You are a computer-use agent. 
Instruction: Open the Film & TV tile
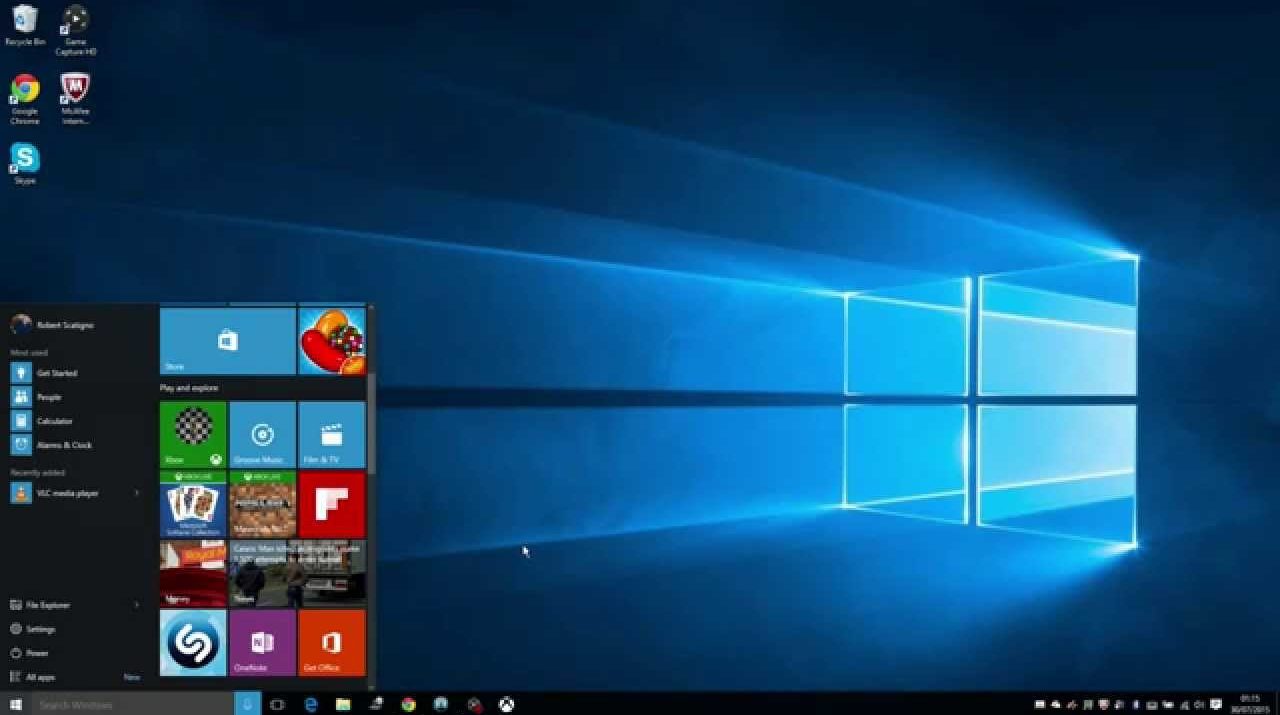coord(332,434)
